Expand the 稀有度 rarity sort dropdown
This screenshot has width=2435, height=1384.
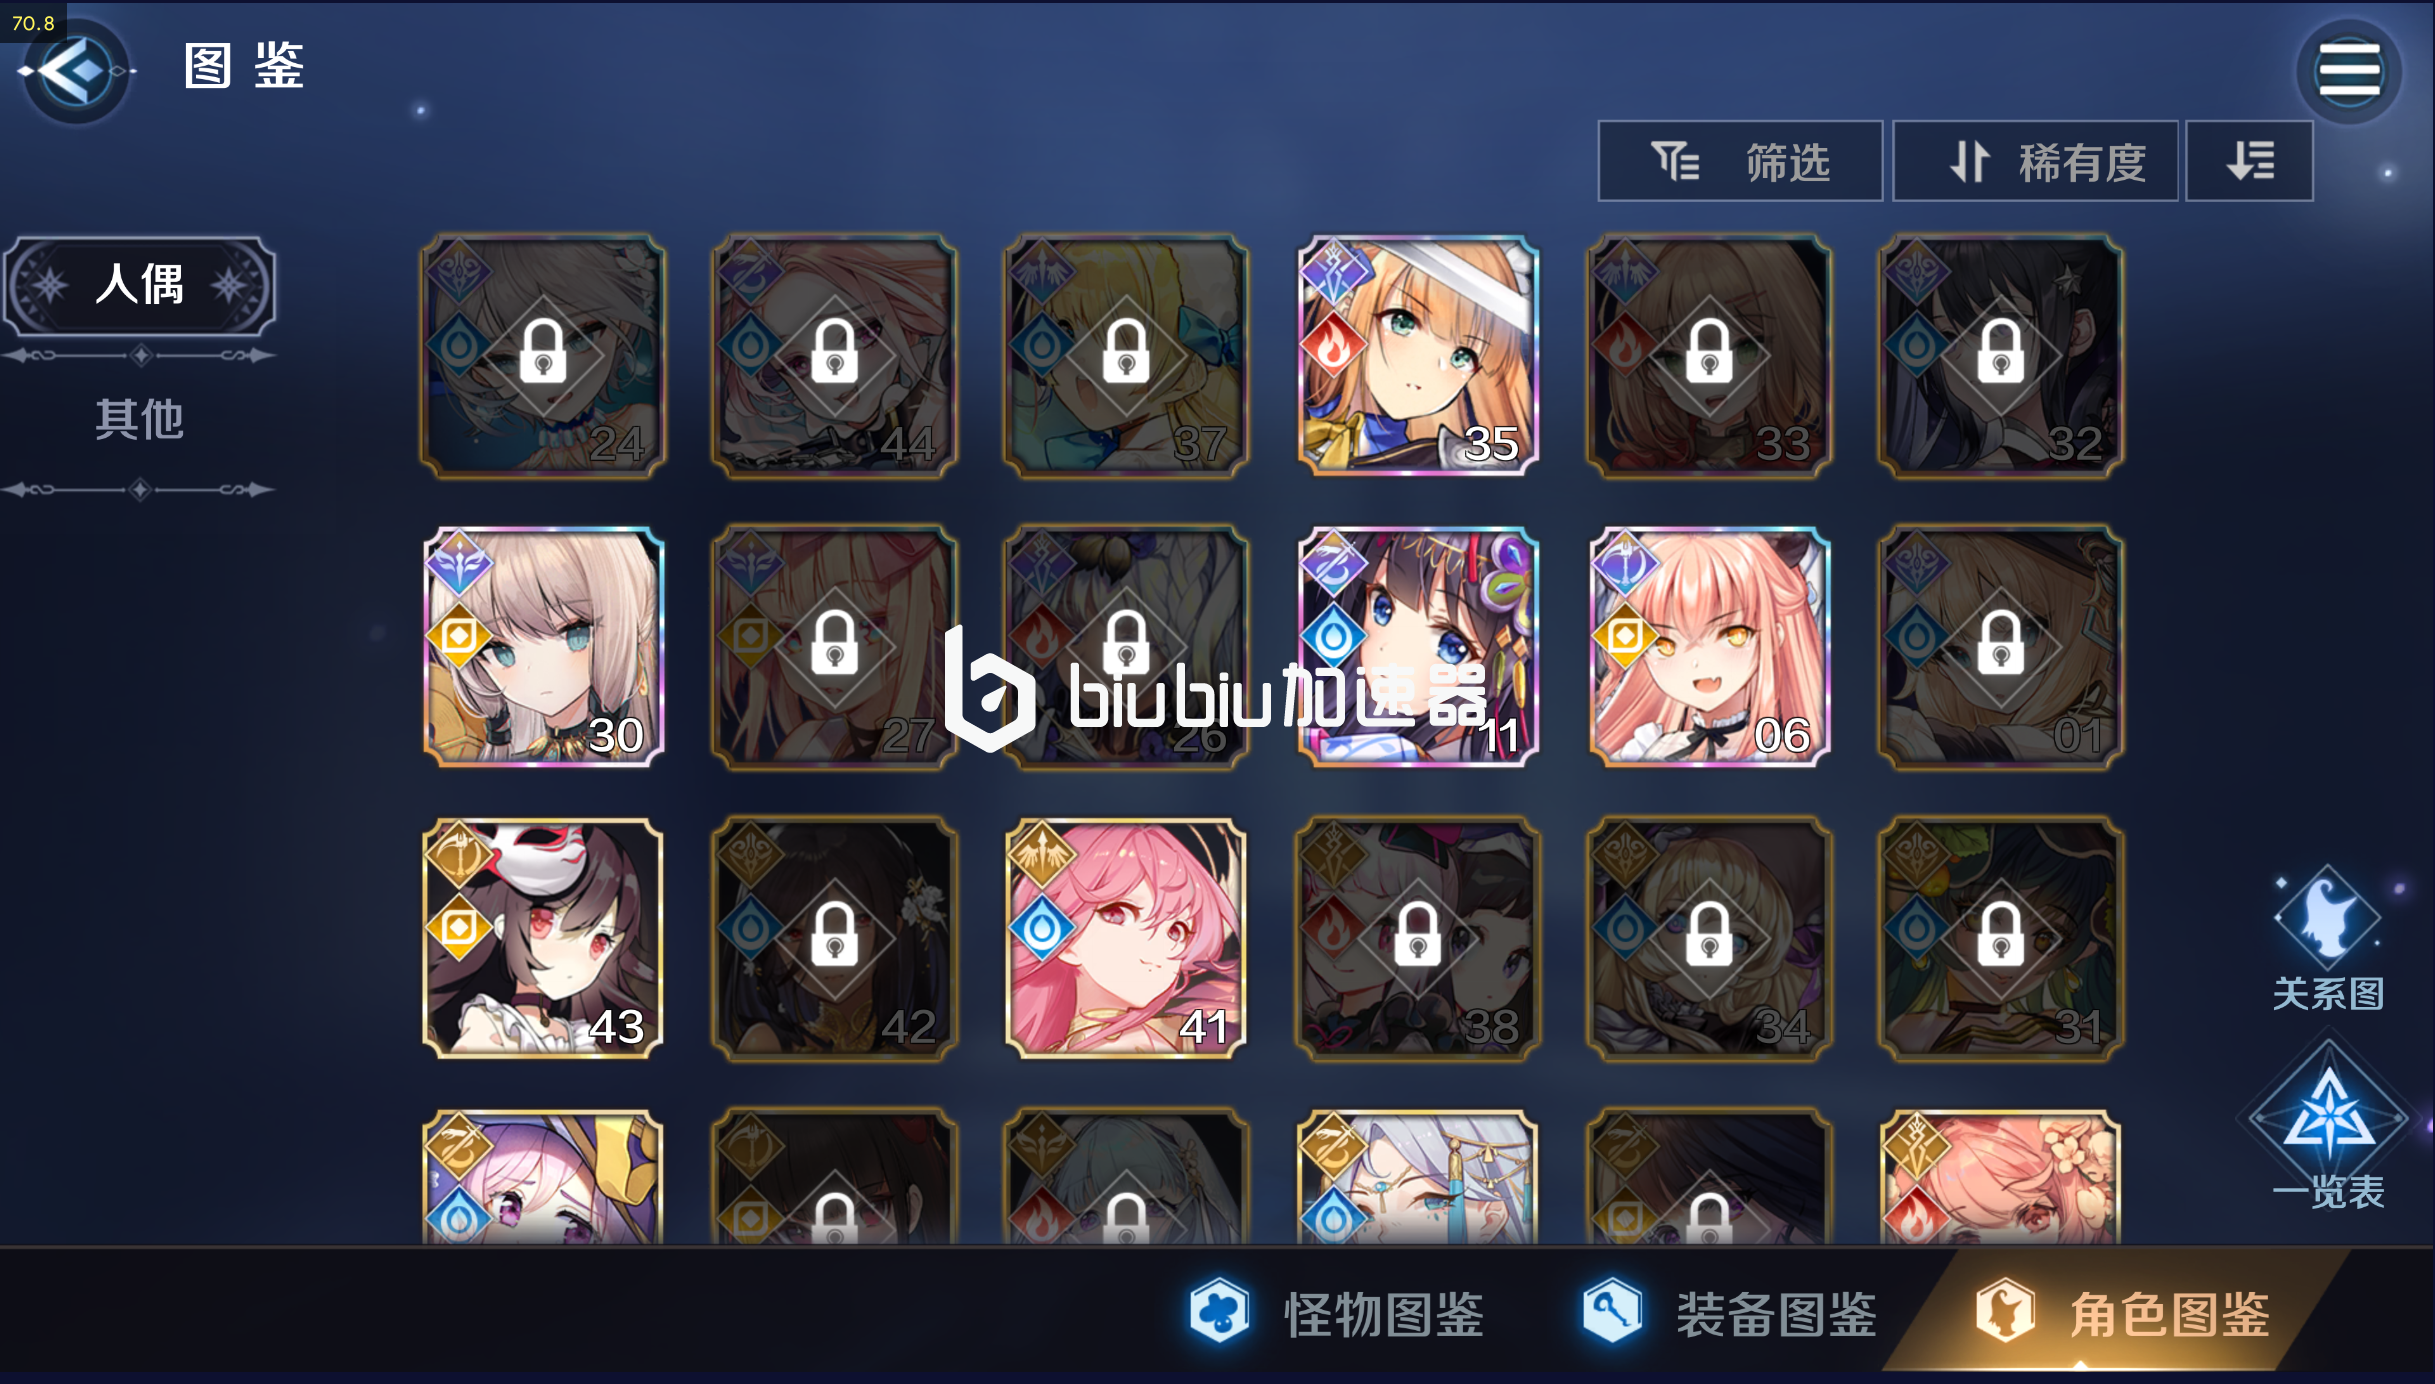[2035, 161]
